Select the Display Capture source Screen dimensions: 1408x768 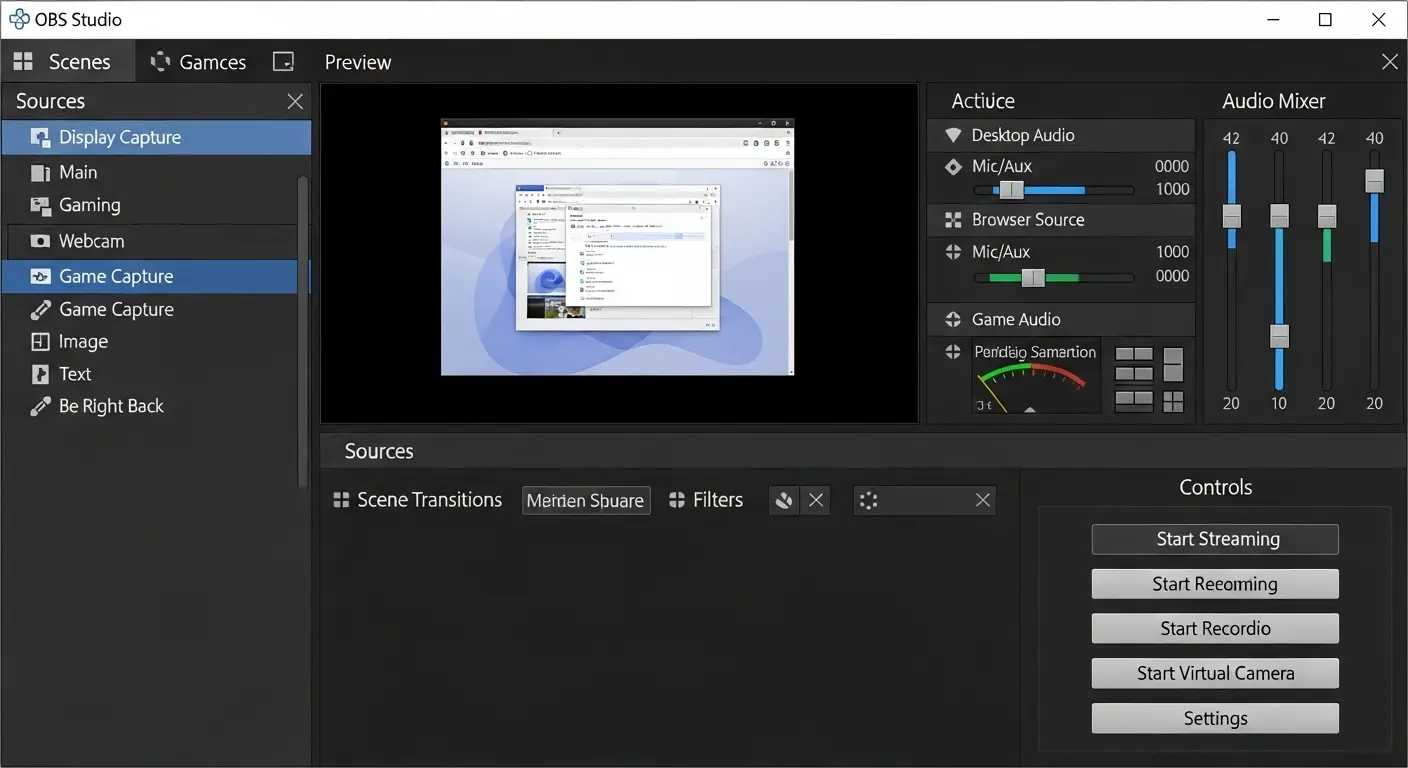[156, 138]
